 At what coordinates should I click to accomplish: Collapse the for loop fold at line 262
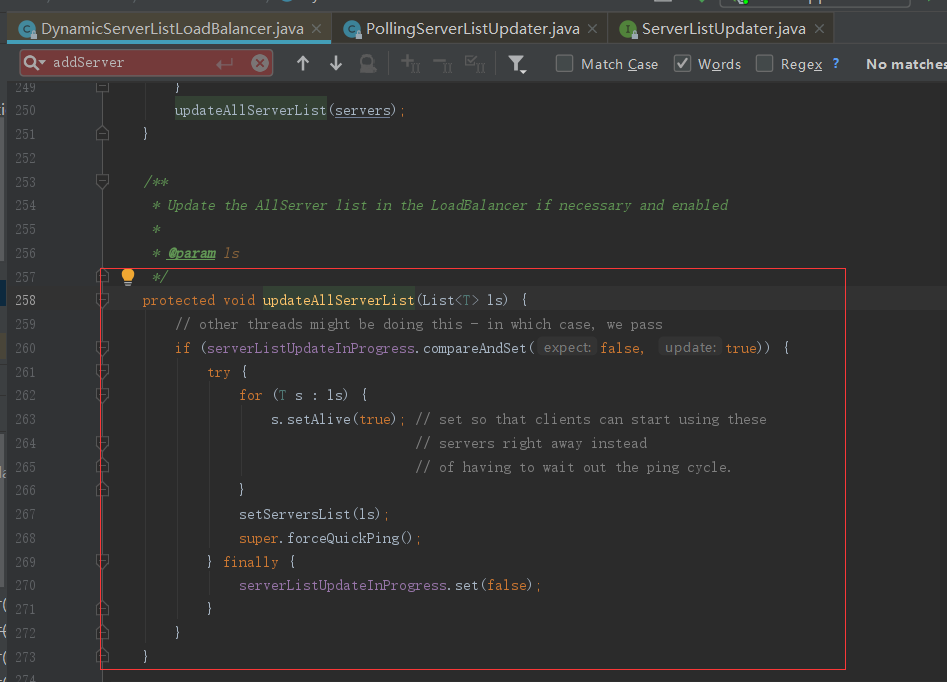[x=103, y=395]
